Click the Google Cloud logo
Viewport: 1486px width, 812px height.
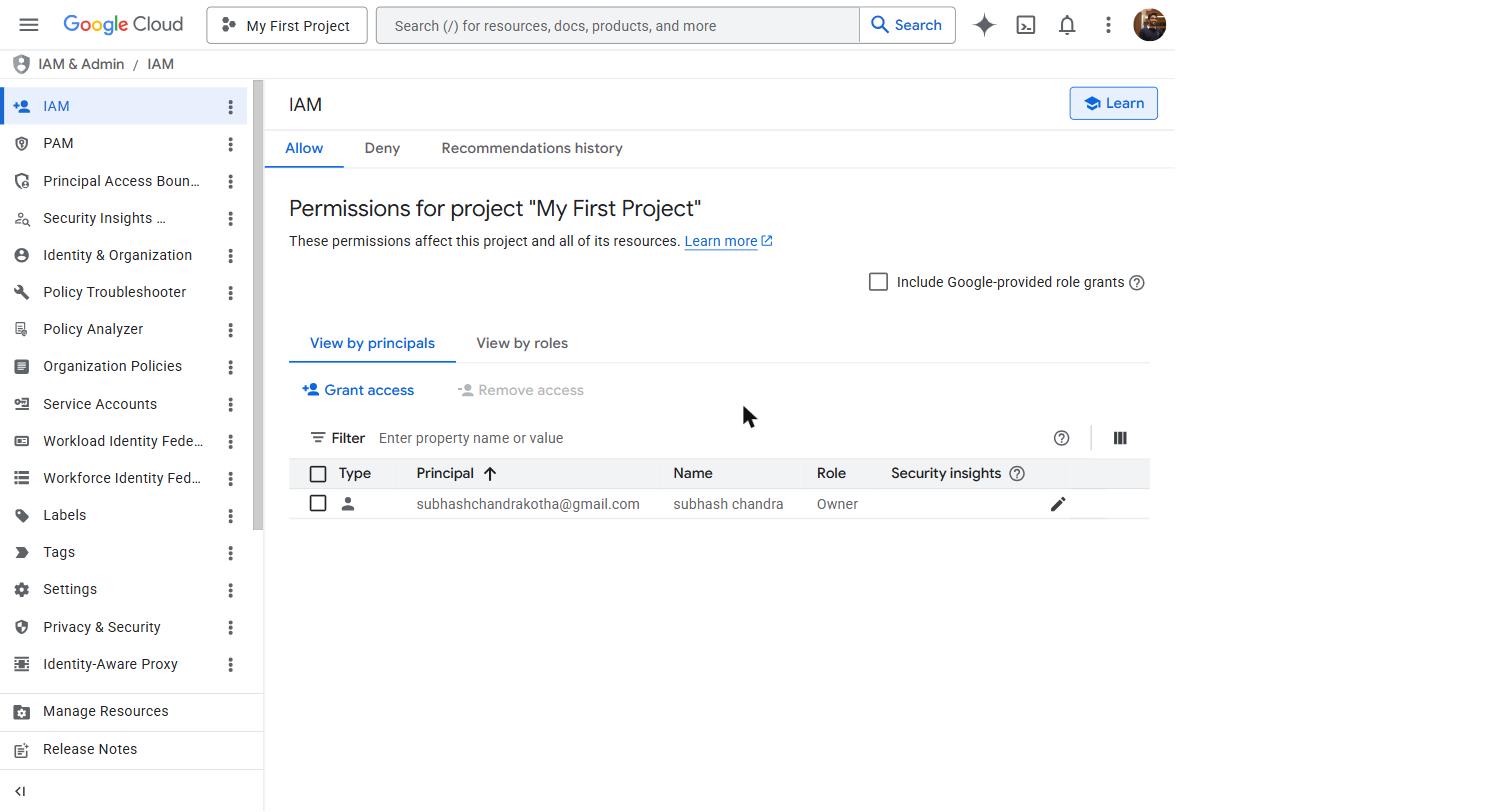point(123,25)
